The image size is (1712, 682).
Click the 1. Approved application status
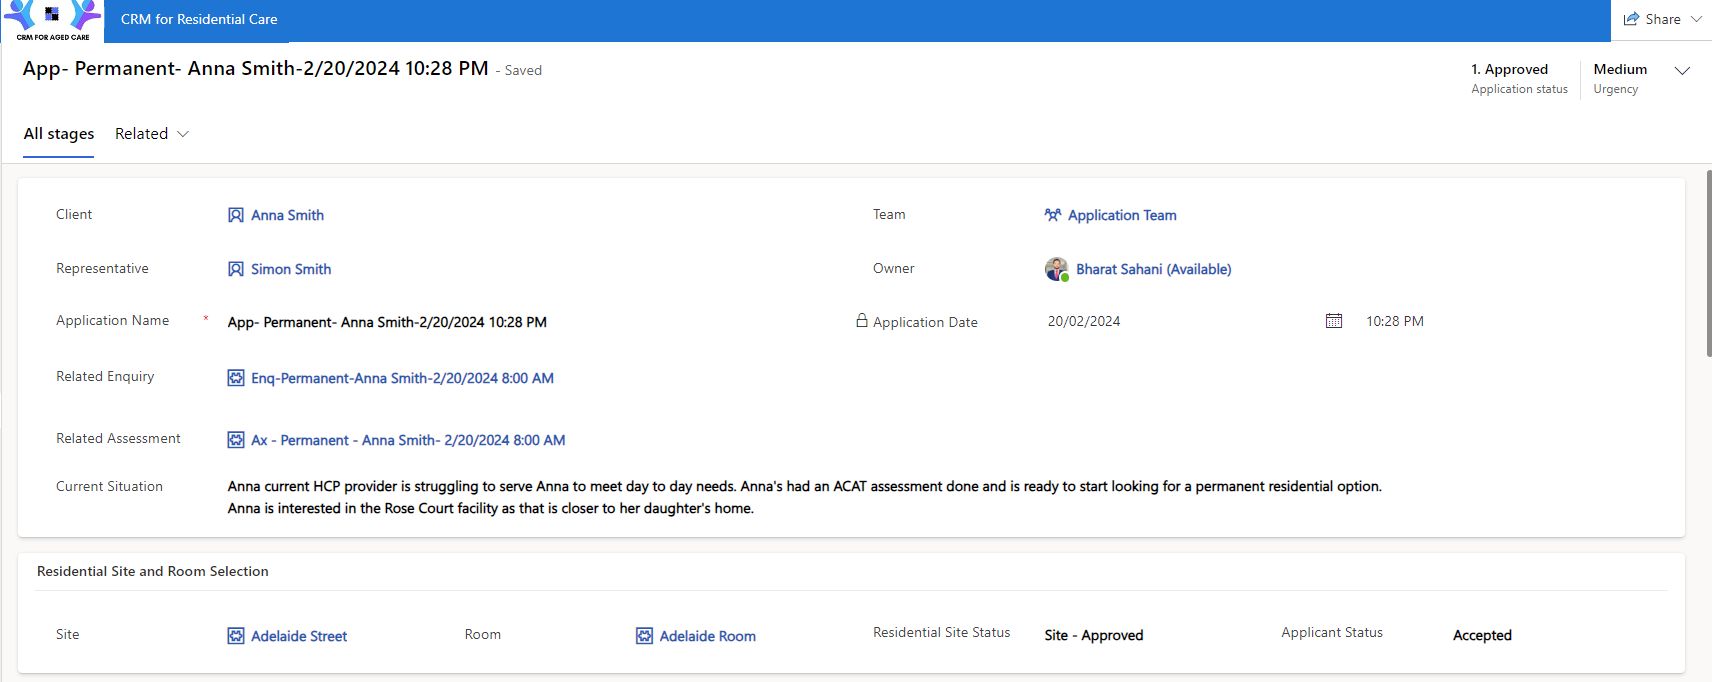coord(1509,69)
